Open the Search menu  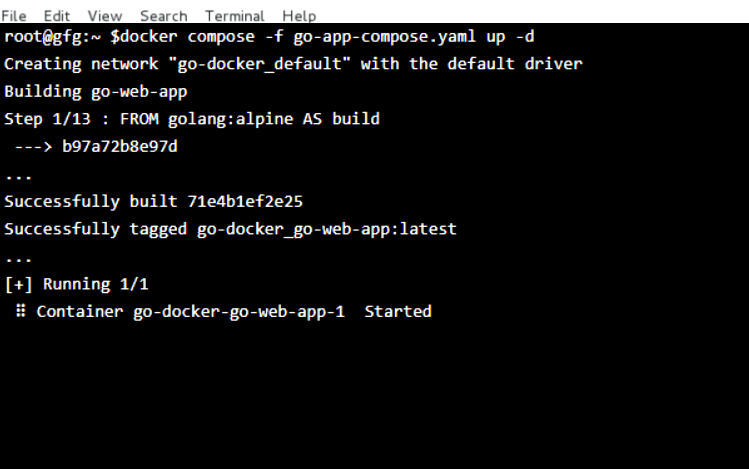(163, 16)
